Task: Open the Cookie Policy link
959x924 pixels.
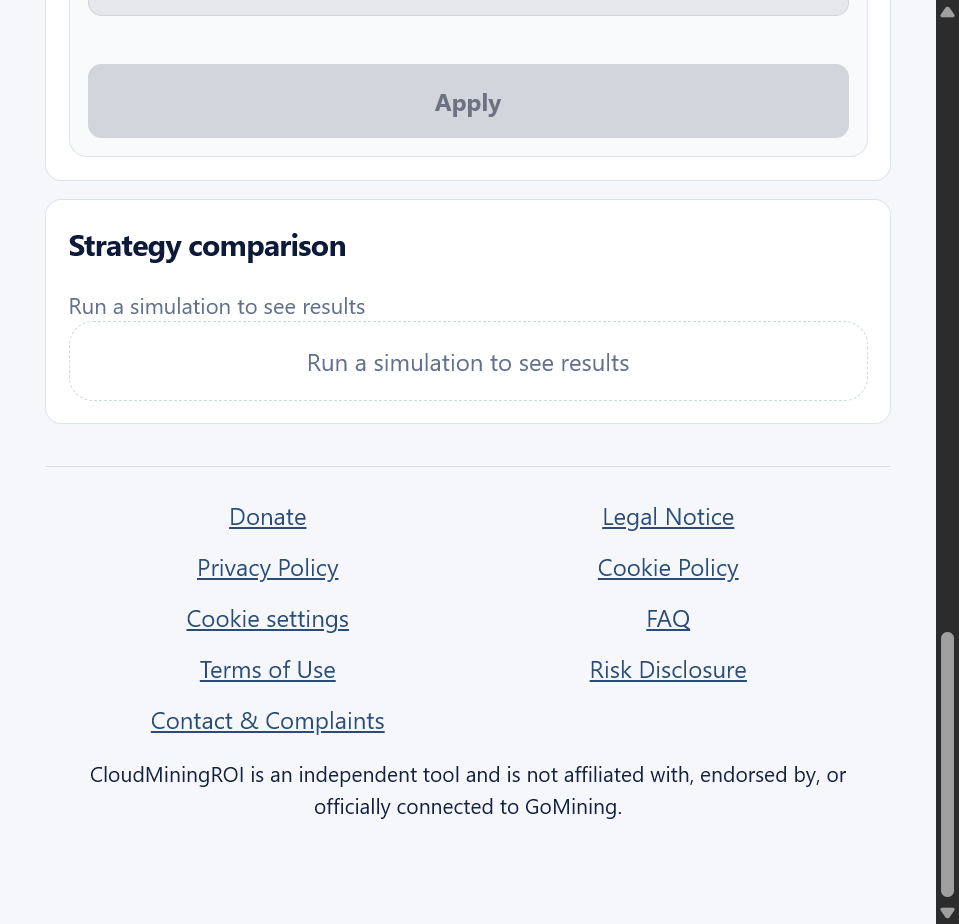Action: click(668, 568)
